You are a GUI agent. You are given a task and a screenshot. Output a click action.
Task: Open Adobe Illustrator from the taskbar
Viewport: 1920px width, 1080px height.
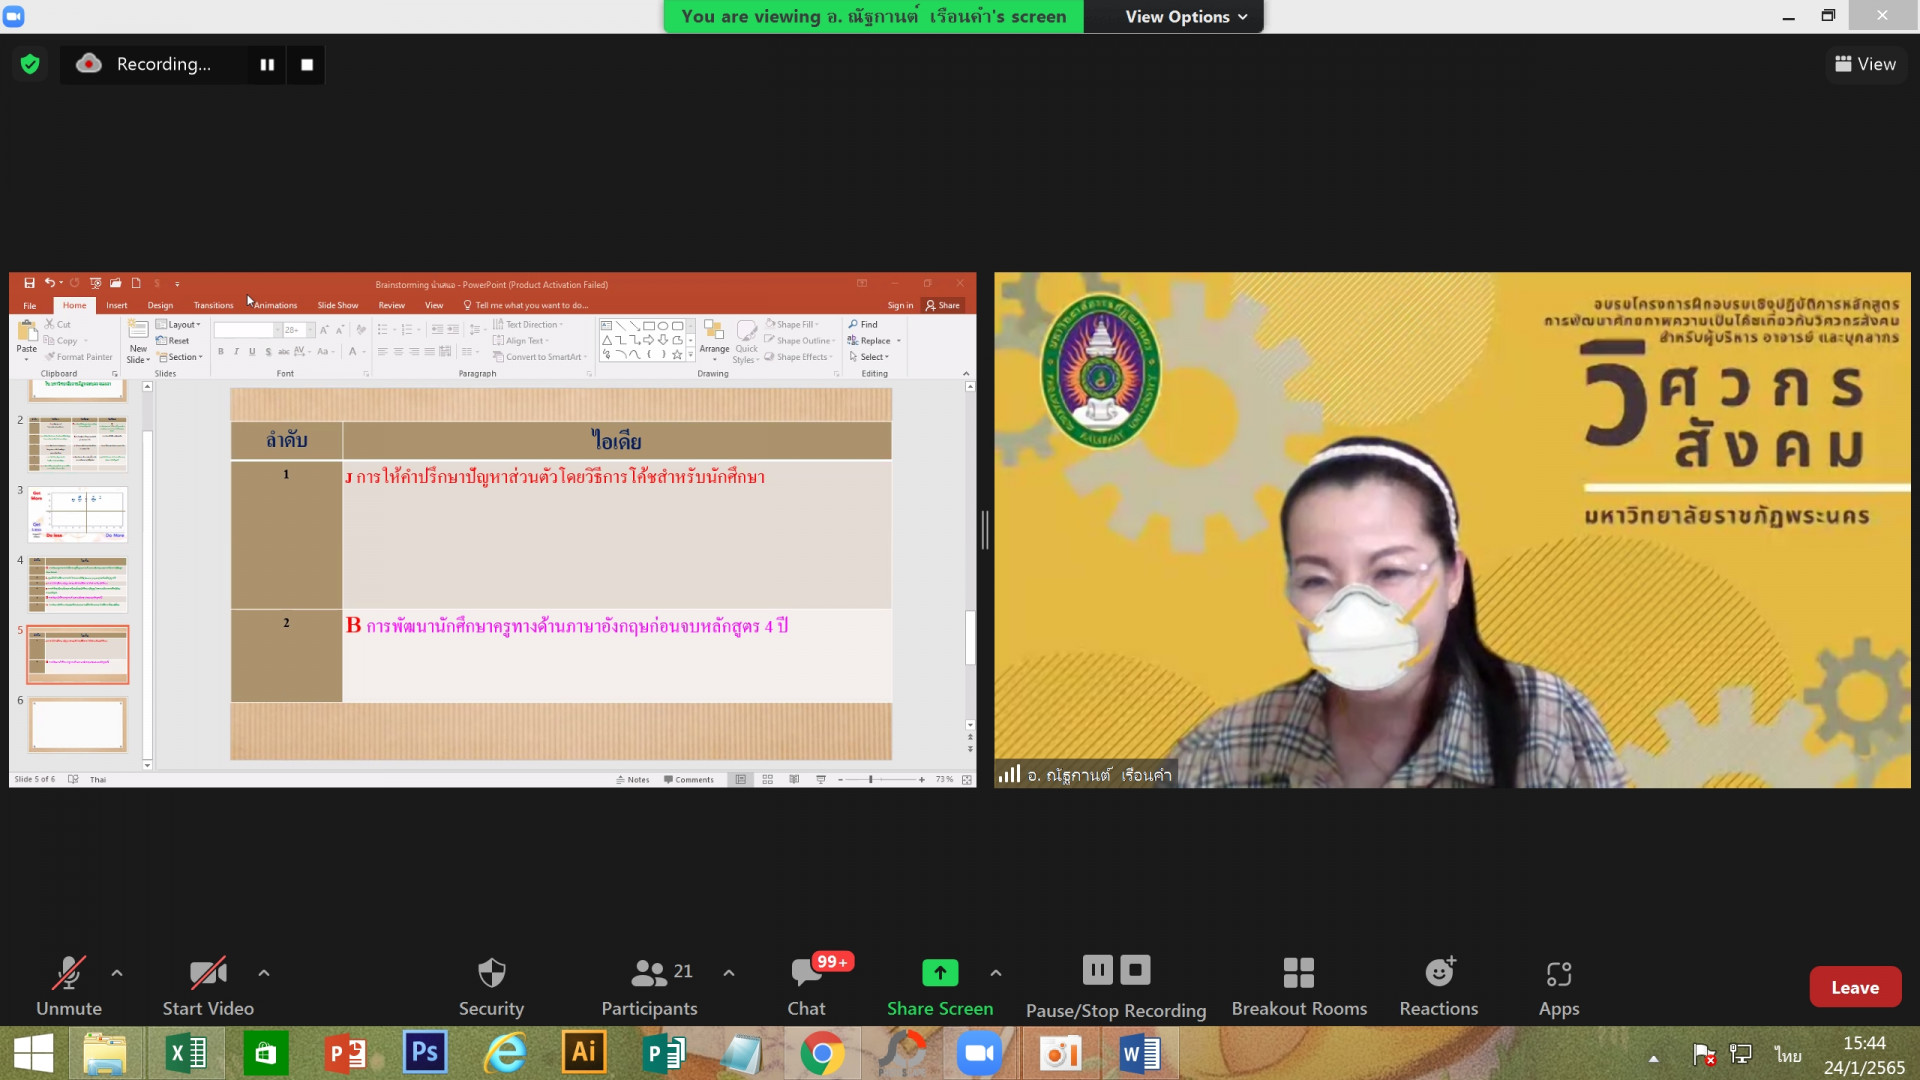pyautogui.click(x=584, y=1054)
